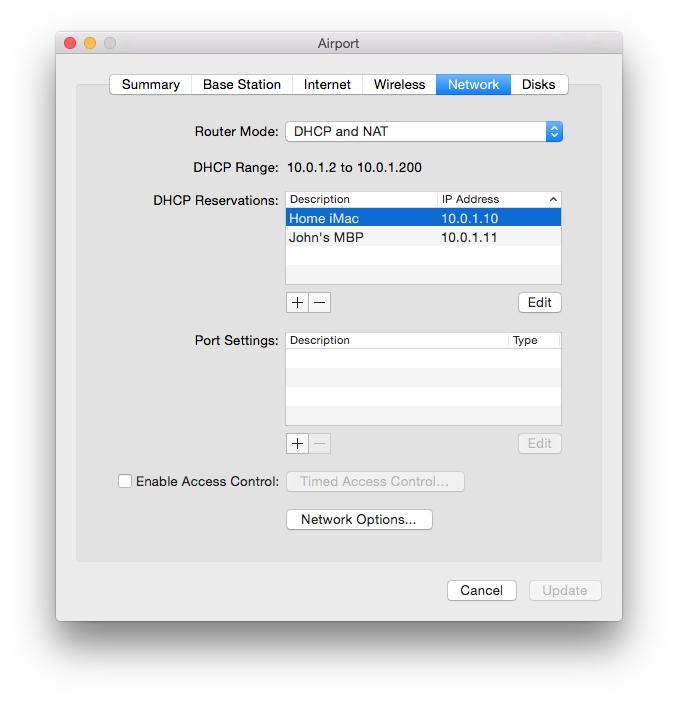Edit the selected DHCP reservation
678x701 pixels.
539,303
